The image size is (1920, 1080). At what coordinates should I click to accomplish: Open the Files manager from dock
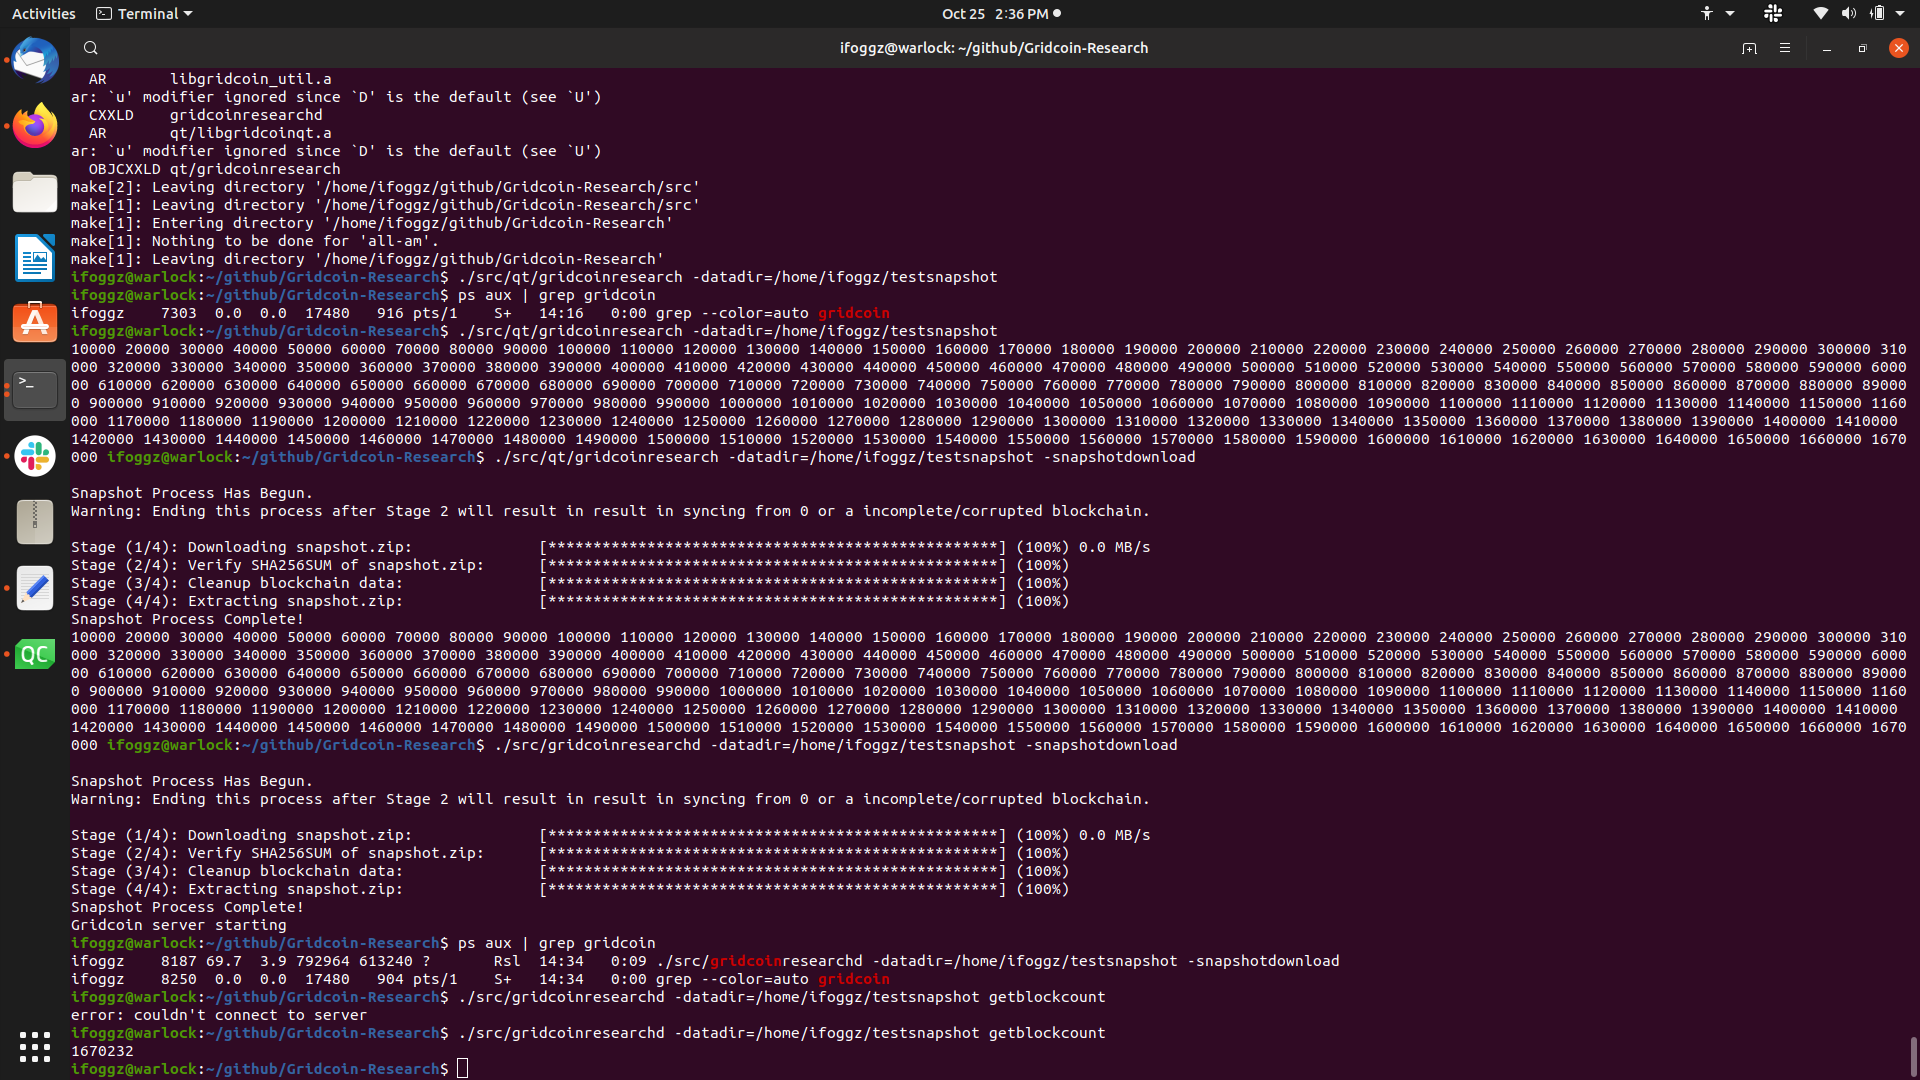click(35, 192)
